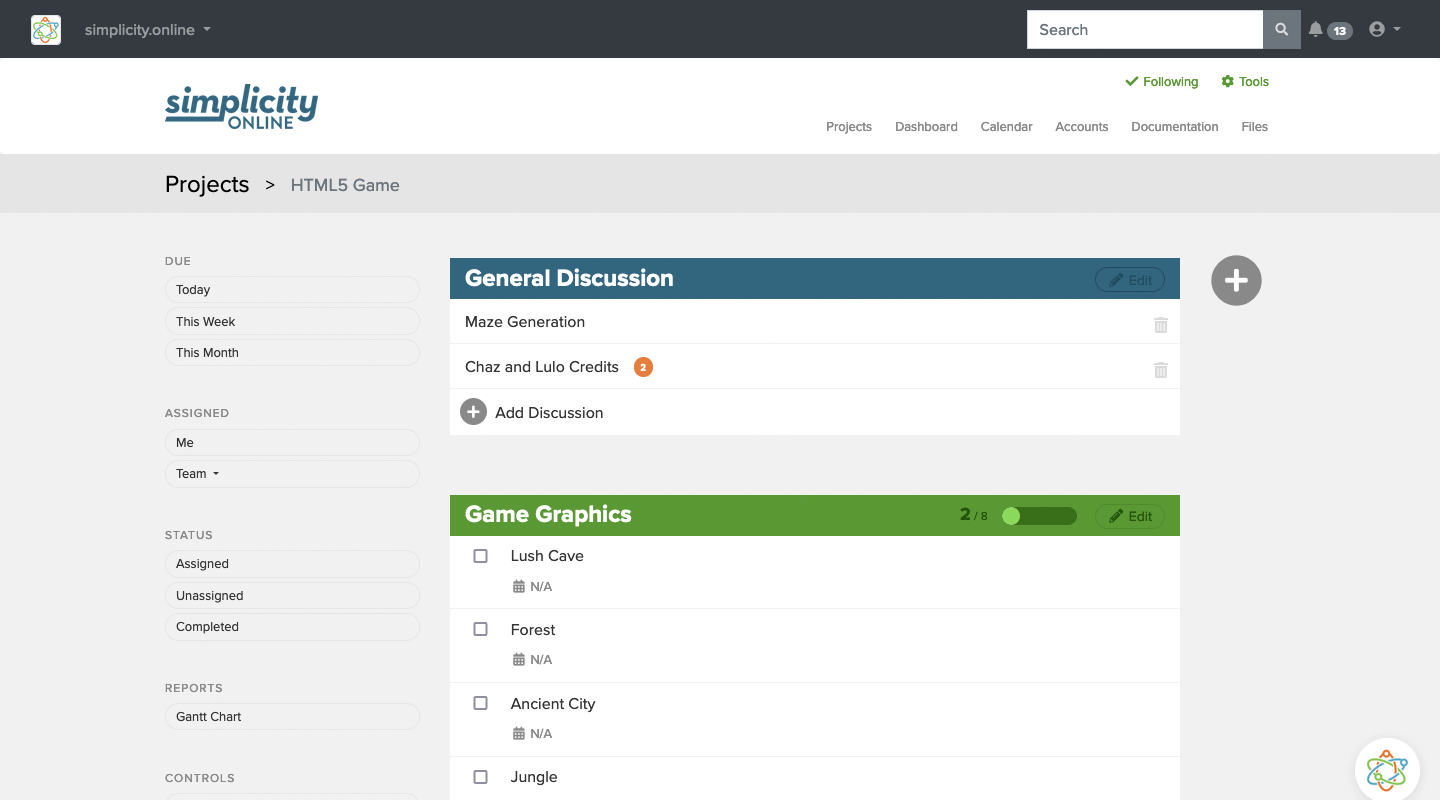Delete the Maze Generation discussion
The width and height of the screenshot is (1440, 800).
(x=1160, y=325)
